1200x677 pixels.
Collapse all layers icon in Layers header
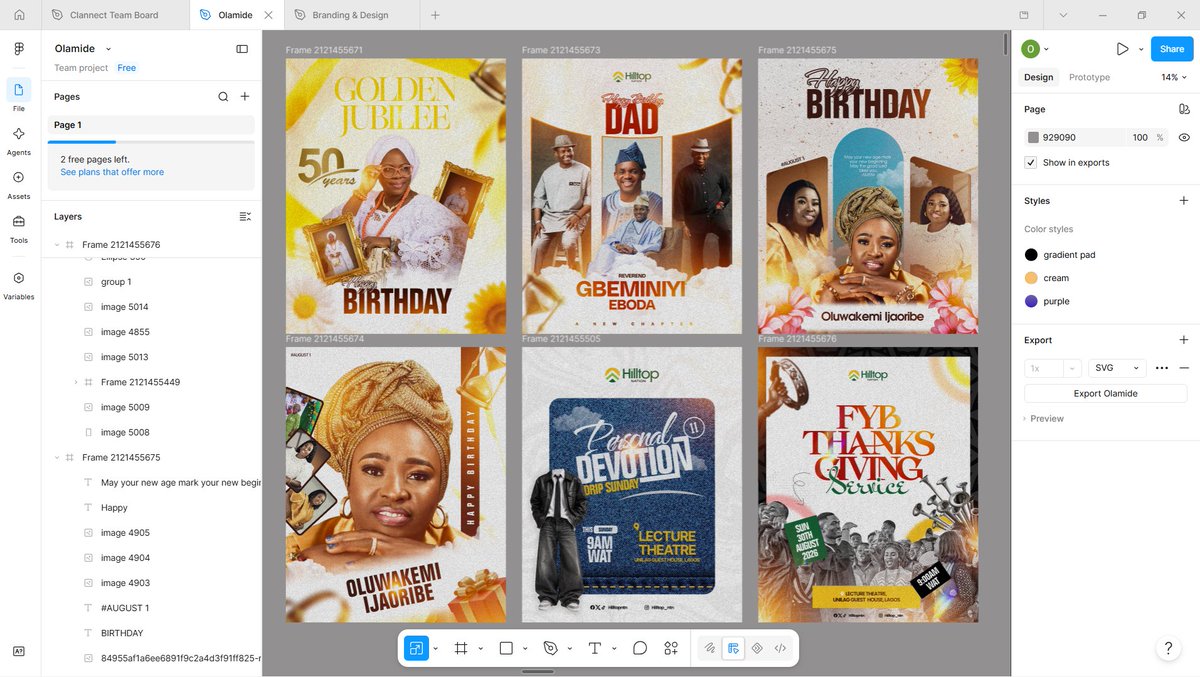point(245,216)
